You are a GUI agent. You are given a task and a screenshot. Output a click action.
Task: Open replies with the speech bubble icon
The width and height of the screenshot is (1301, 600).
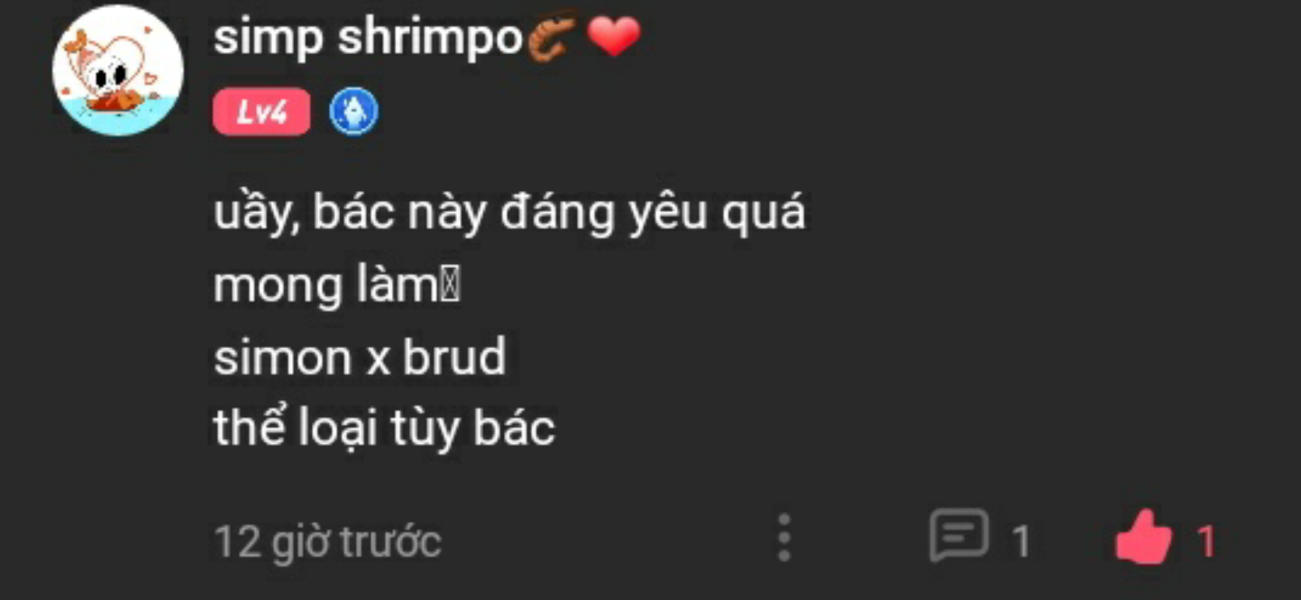(x=958, y=536)
